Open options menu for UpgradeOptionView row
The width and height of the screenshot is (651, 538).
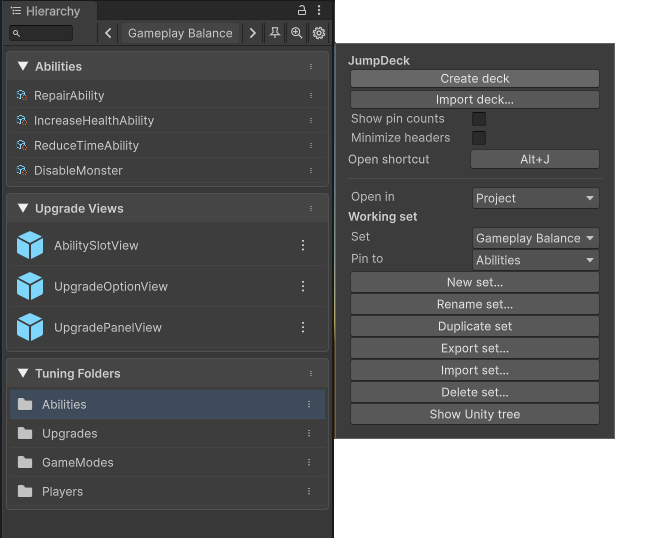pos(303,286)
